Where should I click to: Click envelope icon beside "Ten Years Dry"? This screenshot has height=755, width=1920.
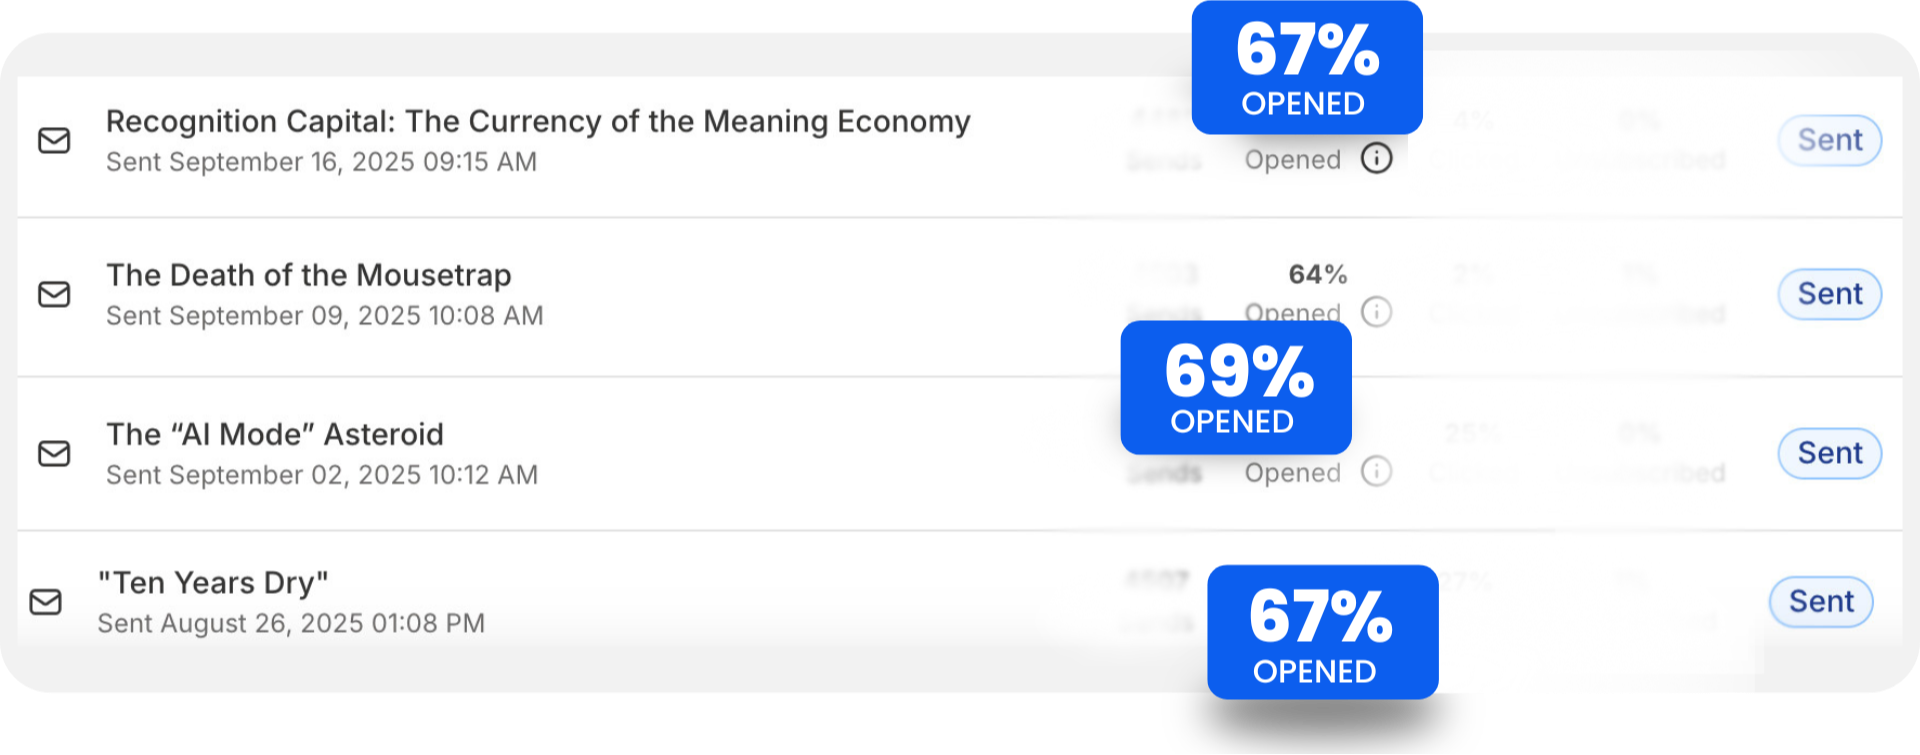(45, 602)
